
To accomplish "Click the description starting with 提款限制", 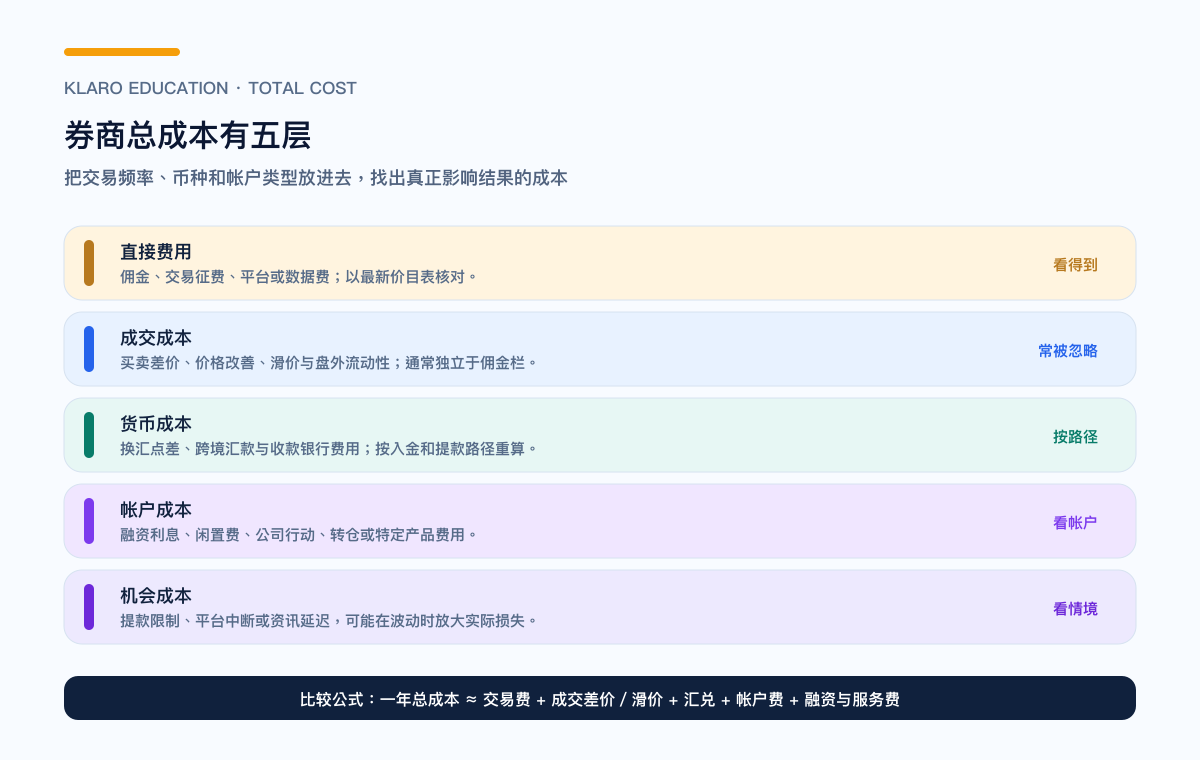I will 329,620.
